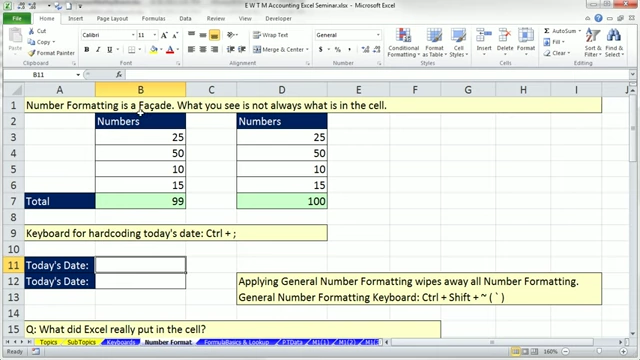Open the Topics sheet tab
Viewport: 640px width, 360px height.
[x=48, y=342]
